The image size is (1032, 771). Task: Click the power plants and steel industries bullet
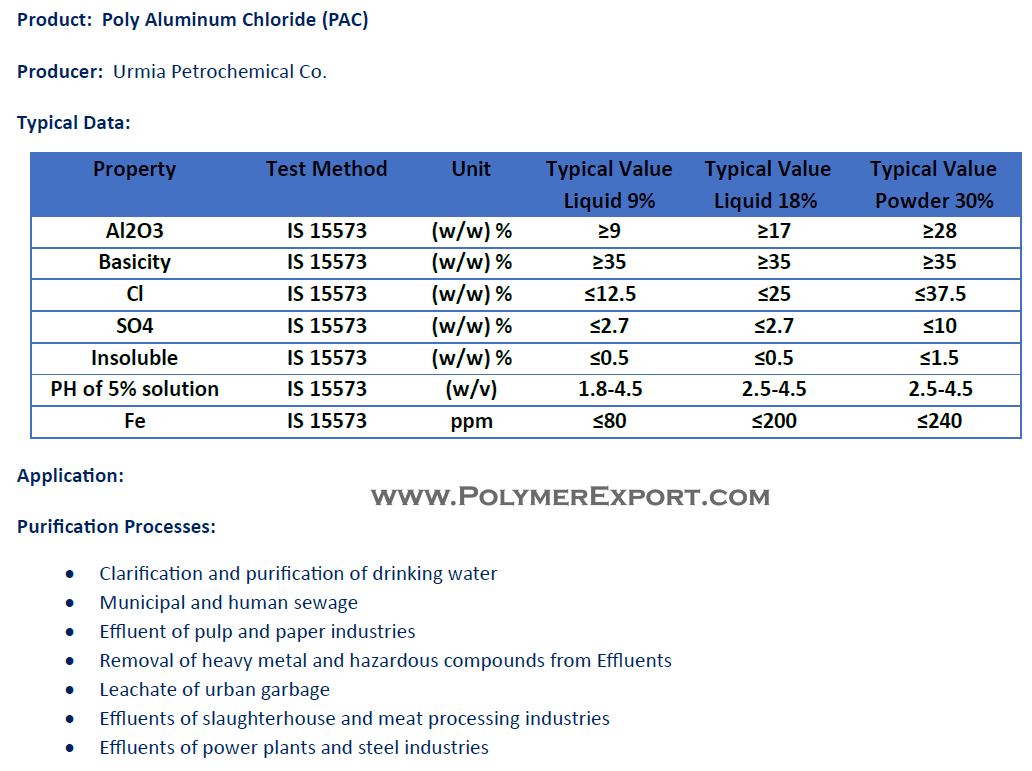coord(294,747)
